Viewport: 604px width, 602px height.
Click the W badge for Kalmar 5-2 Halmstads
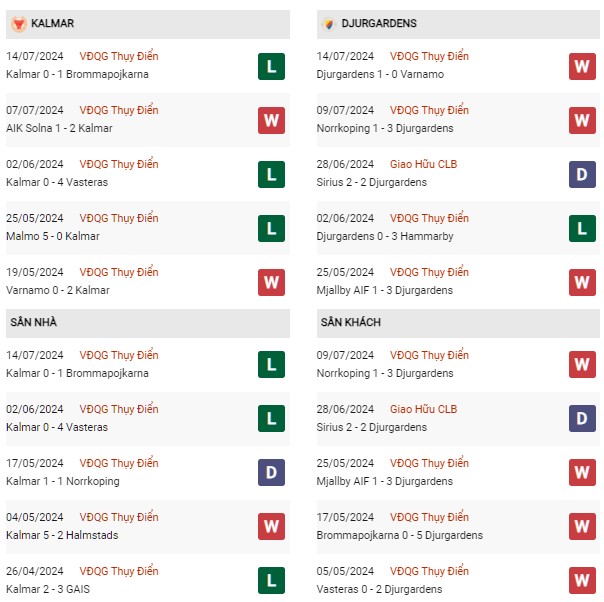click(x=270, y=527)
